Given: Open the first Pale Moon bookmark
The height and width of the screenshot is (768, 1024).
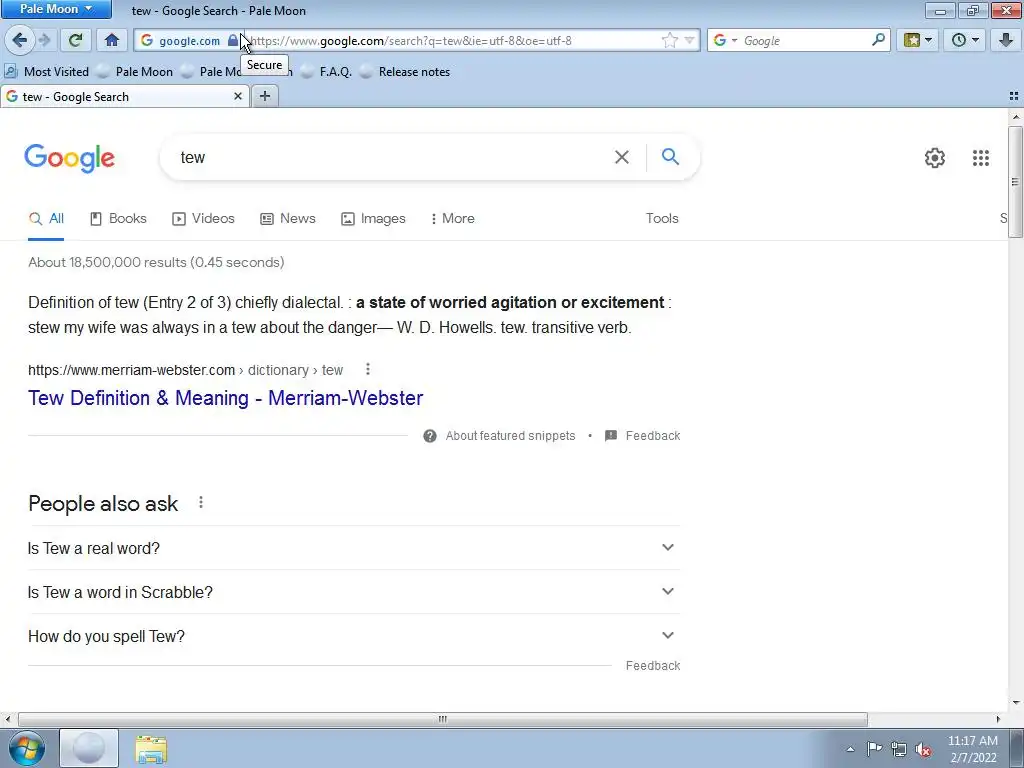Looking at the screenshot, I should (135, 71).
